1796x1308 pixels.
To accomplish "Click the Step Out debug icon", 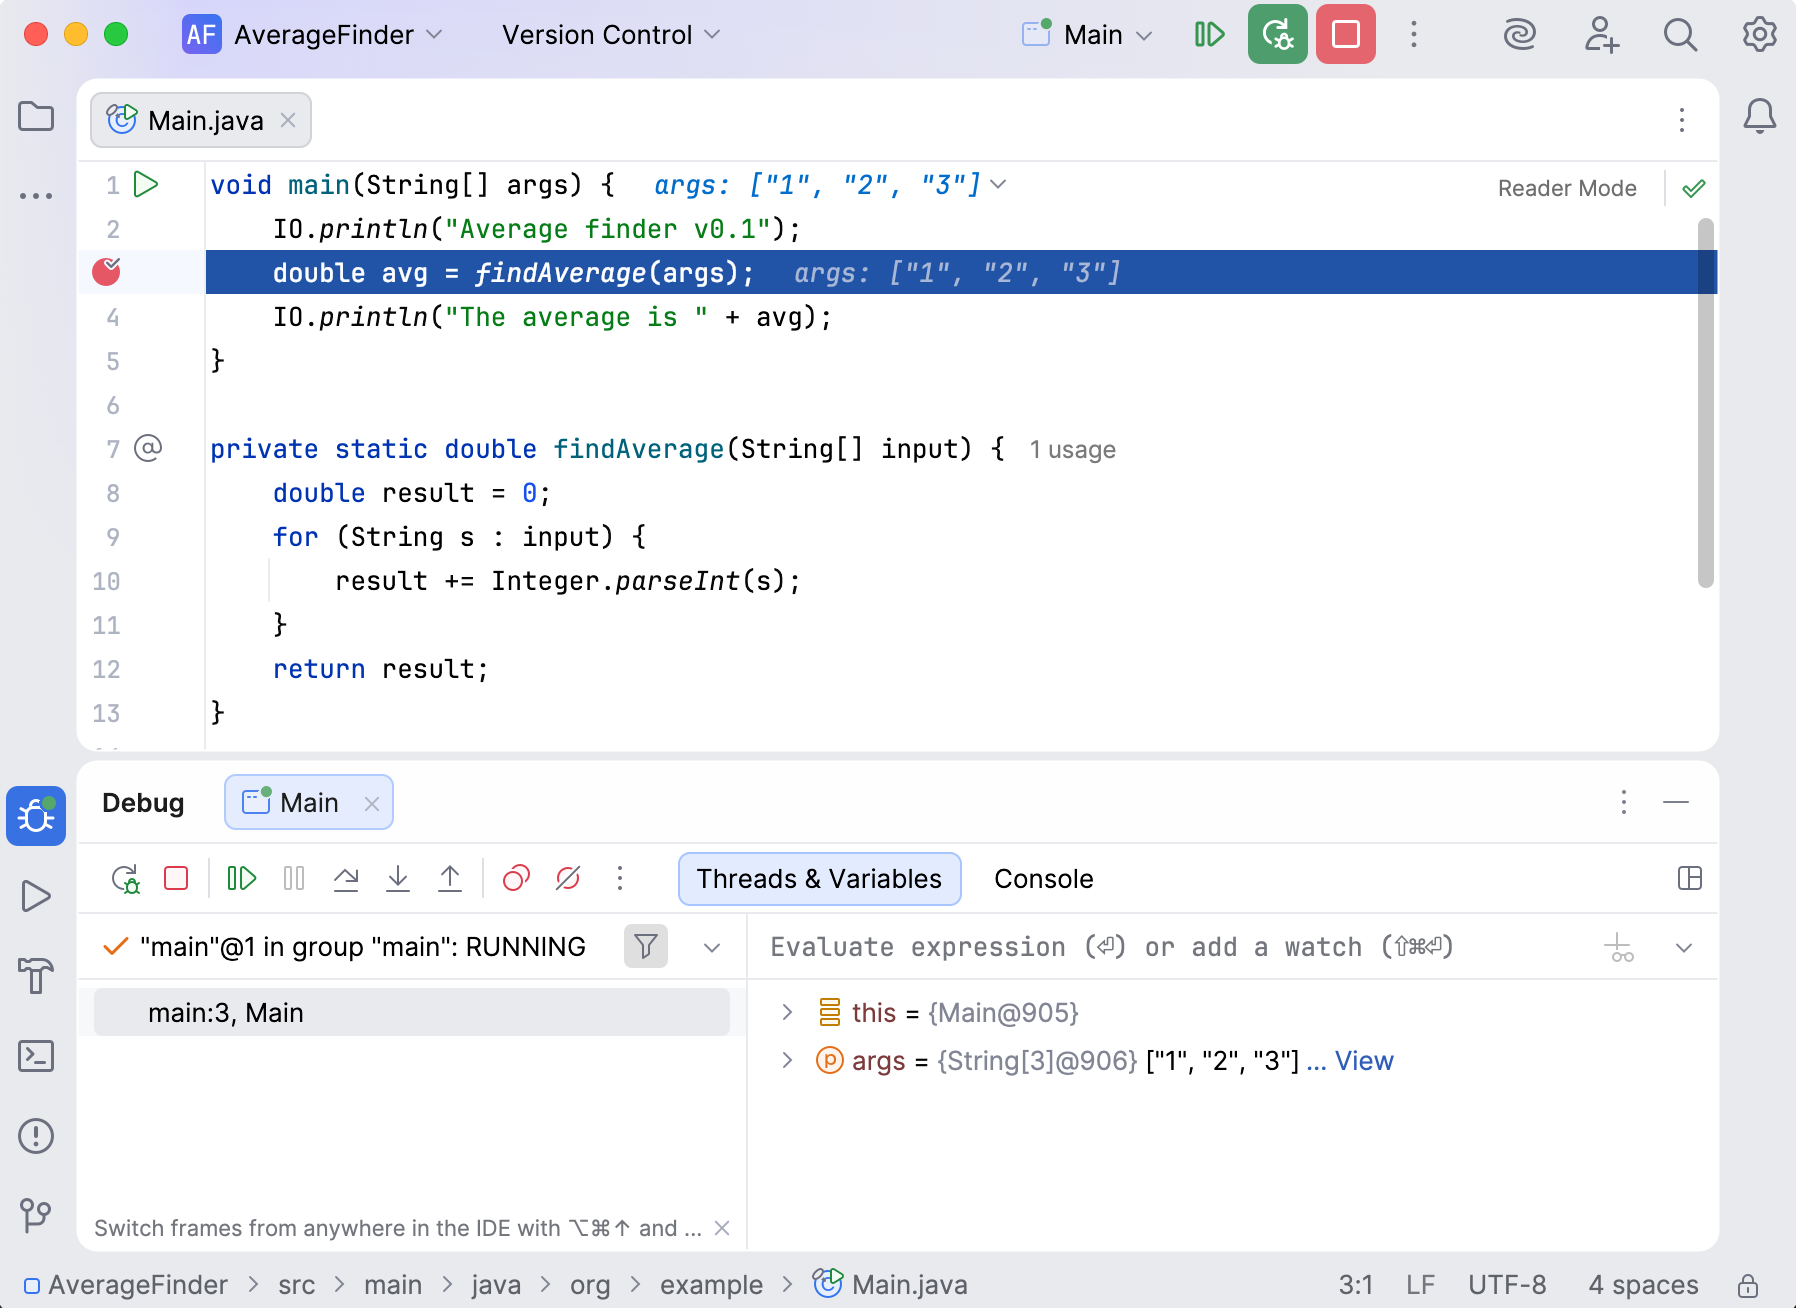I will point(450,878).
